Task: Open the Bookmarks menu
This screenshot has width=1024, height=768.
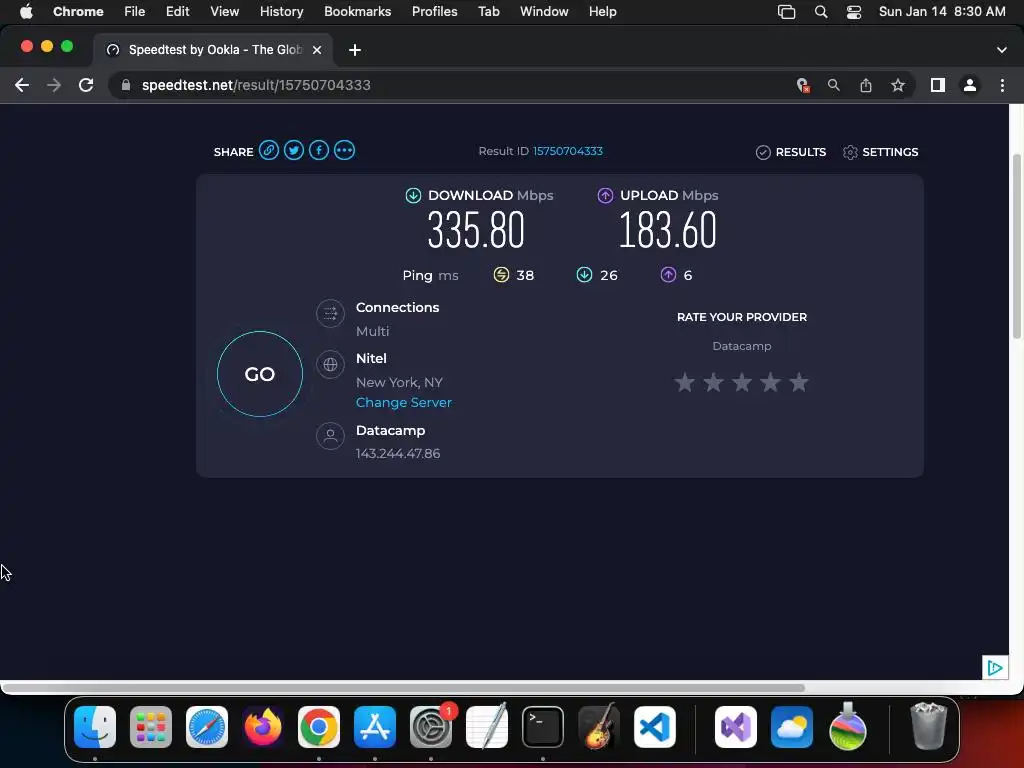Action: pyautogui.click(x=357, y=11)
